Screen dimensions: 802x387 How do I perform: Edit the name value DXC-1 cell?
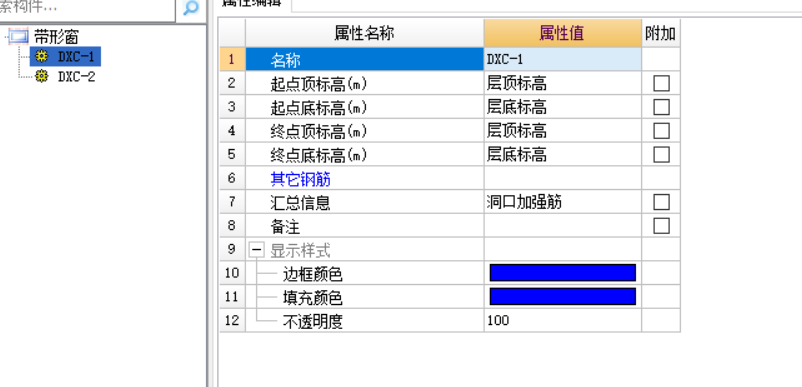pos(563,59)
